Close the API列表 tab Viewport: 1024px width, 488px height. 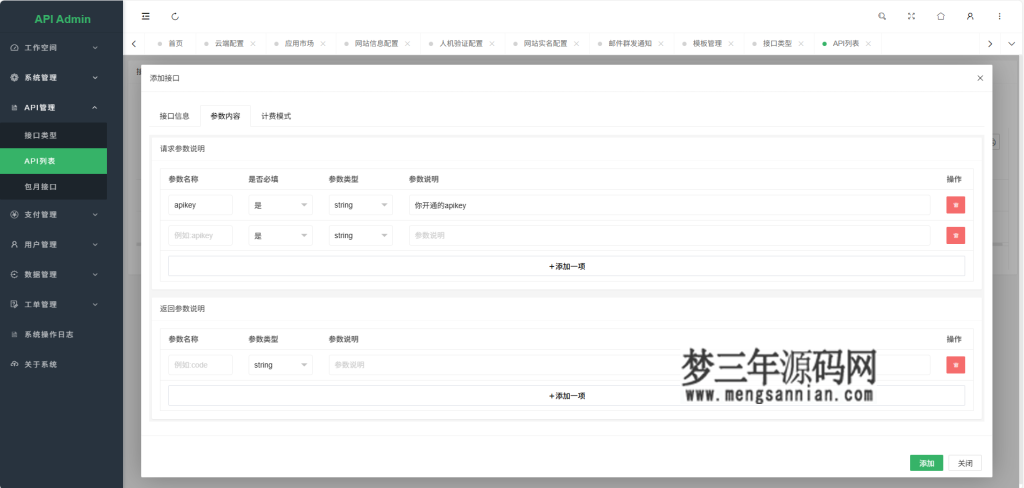click(x=868, y=44)
